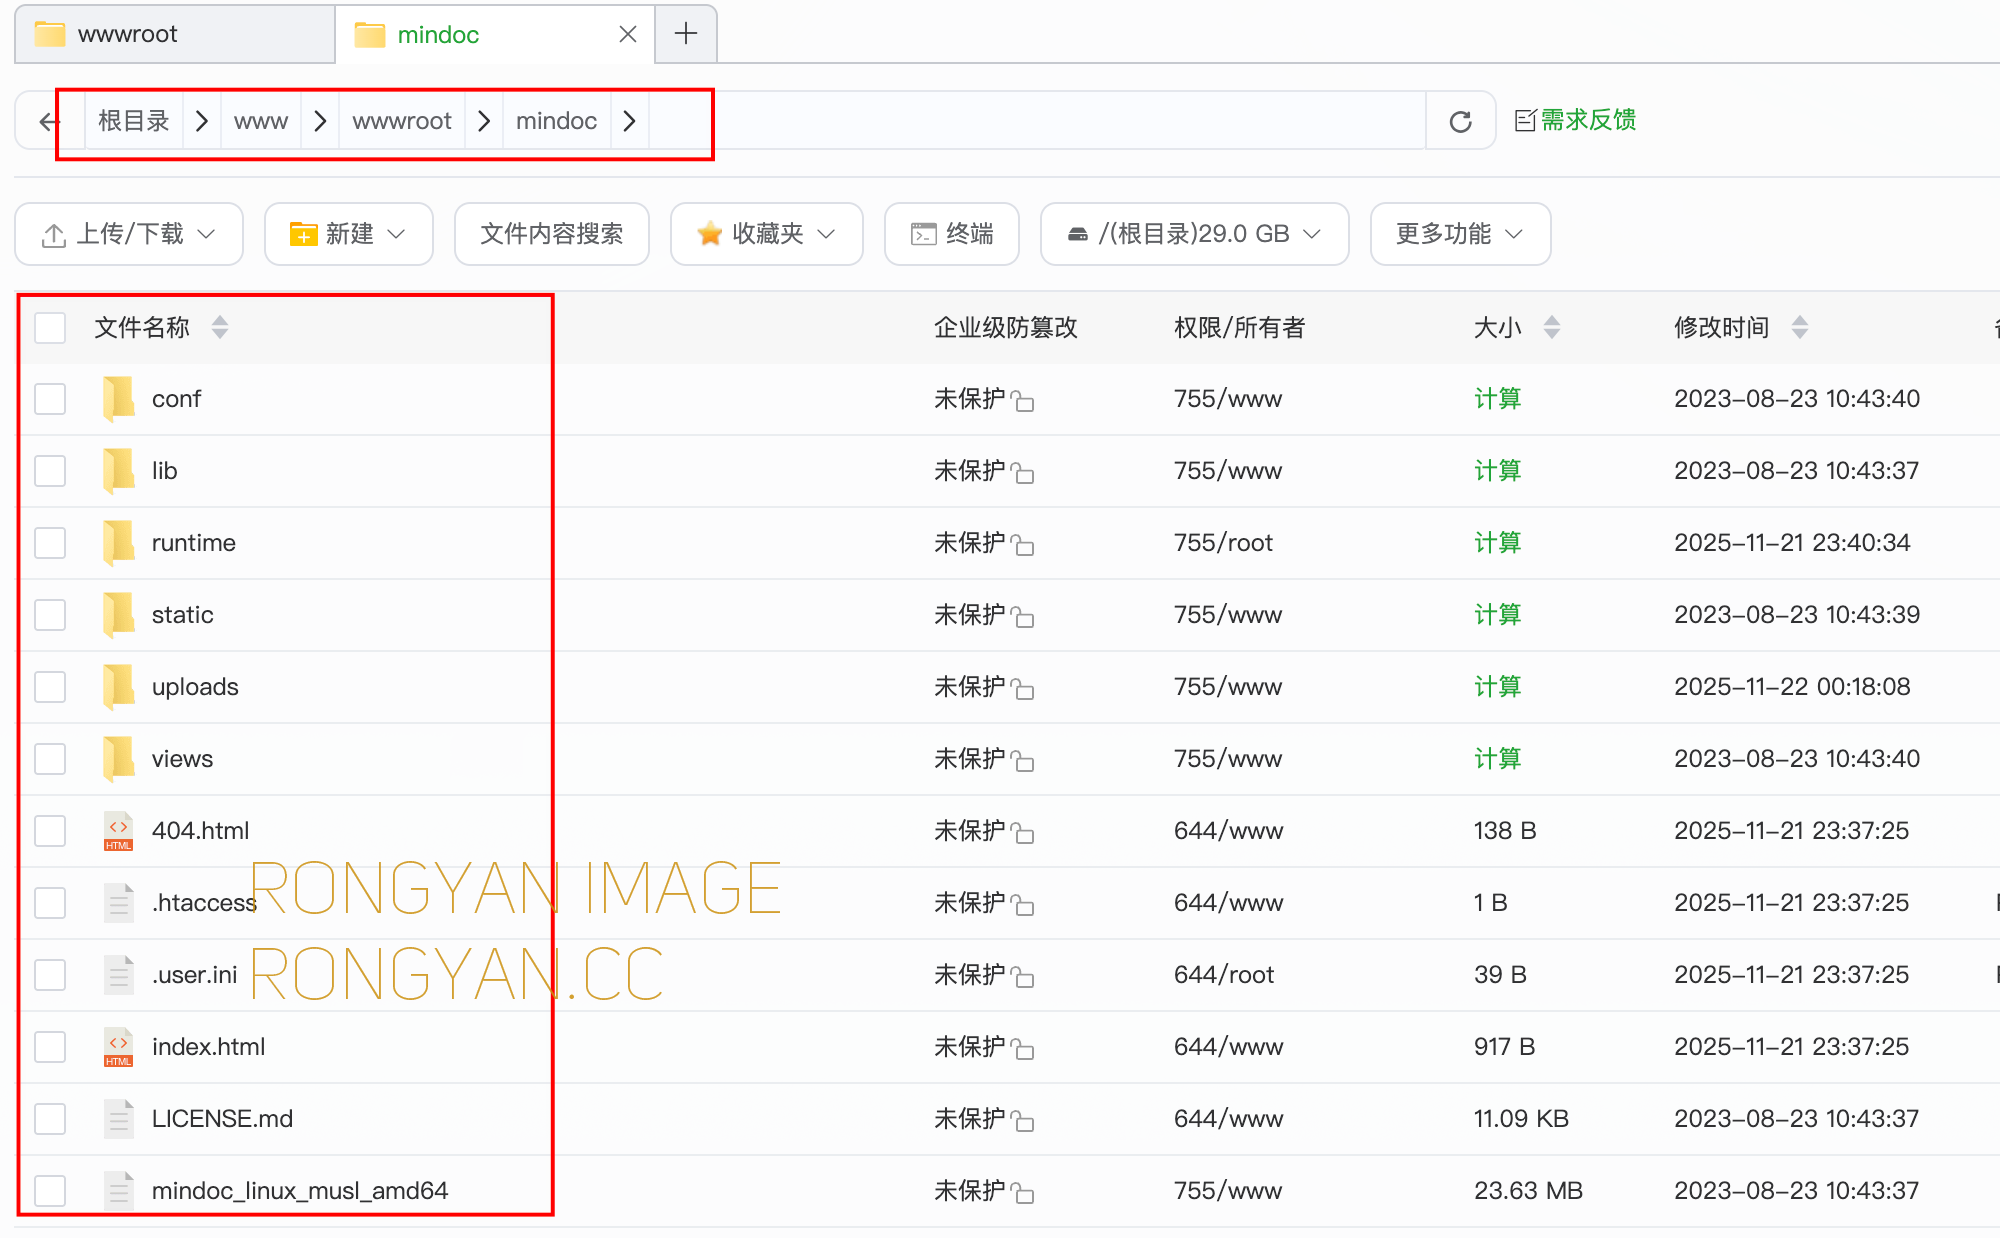Viewport: 2000px width, 1238px height.
Task: Open the 新建 dropdown
Action: click(x=348, y=234)
